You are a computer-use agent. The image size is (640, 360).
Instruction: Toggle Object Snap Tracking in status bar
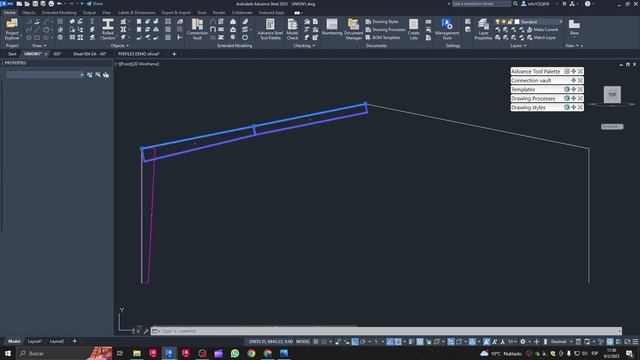pos(390,342)
